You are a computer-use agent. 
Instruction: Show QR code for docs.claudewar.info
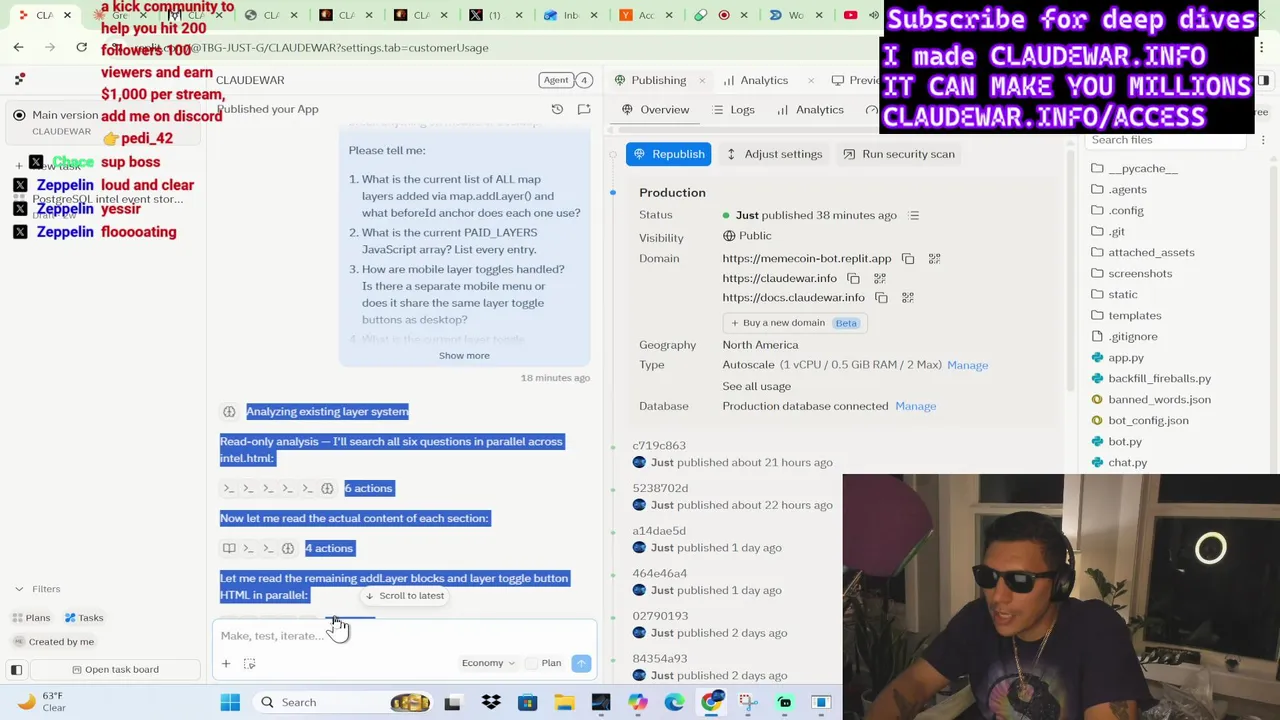pyautogui.click(x=908, y=298)
